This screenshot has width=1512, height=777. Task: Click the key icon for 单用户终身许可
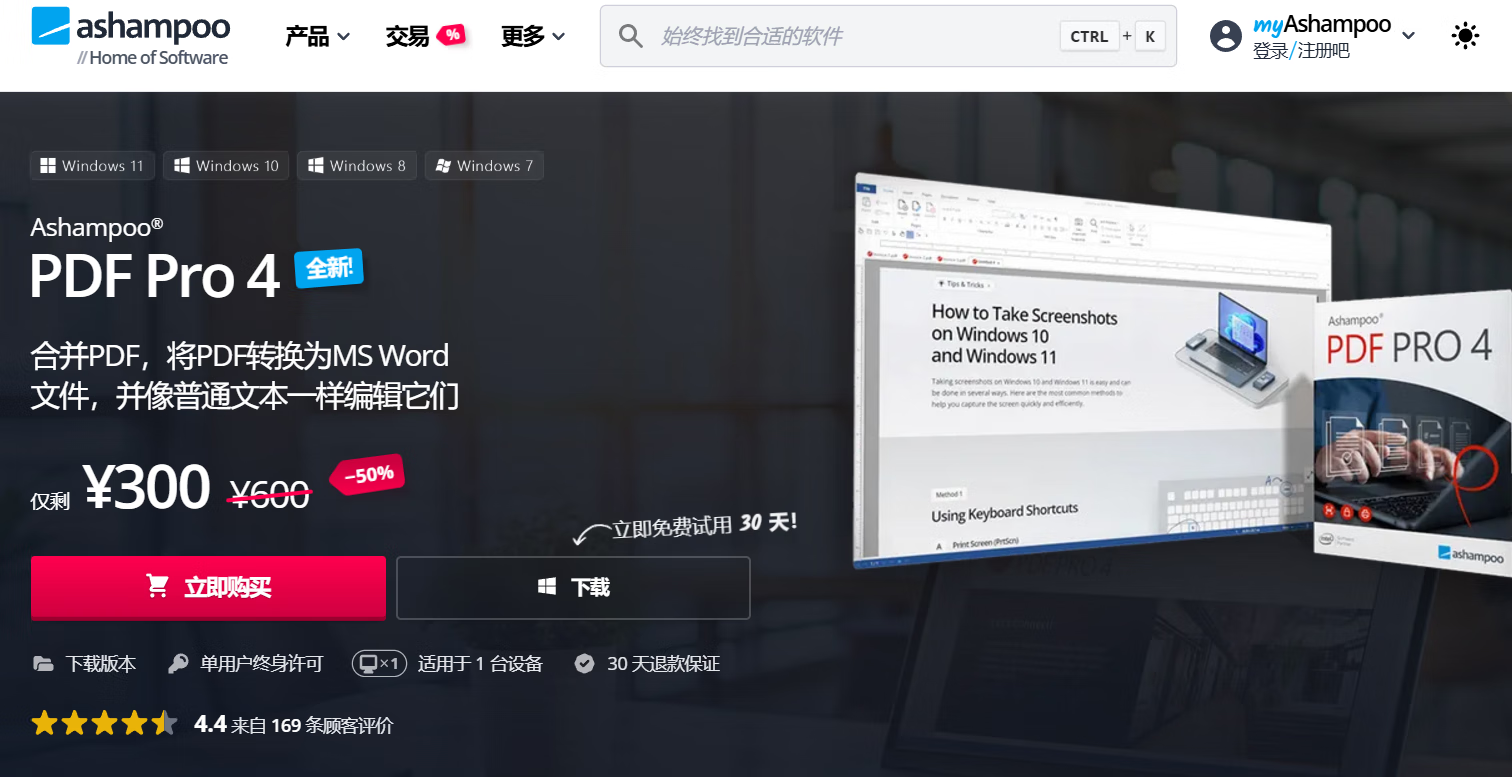coord(178,663)
